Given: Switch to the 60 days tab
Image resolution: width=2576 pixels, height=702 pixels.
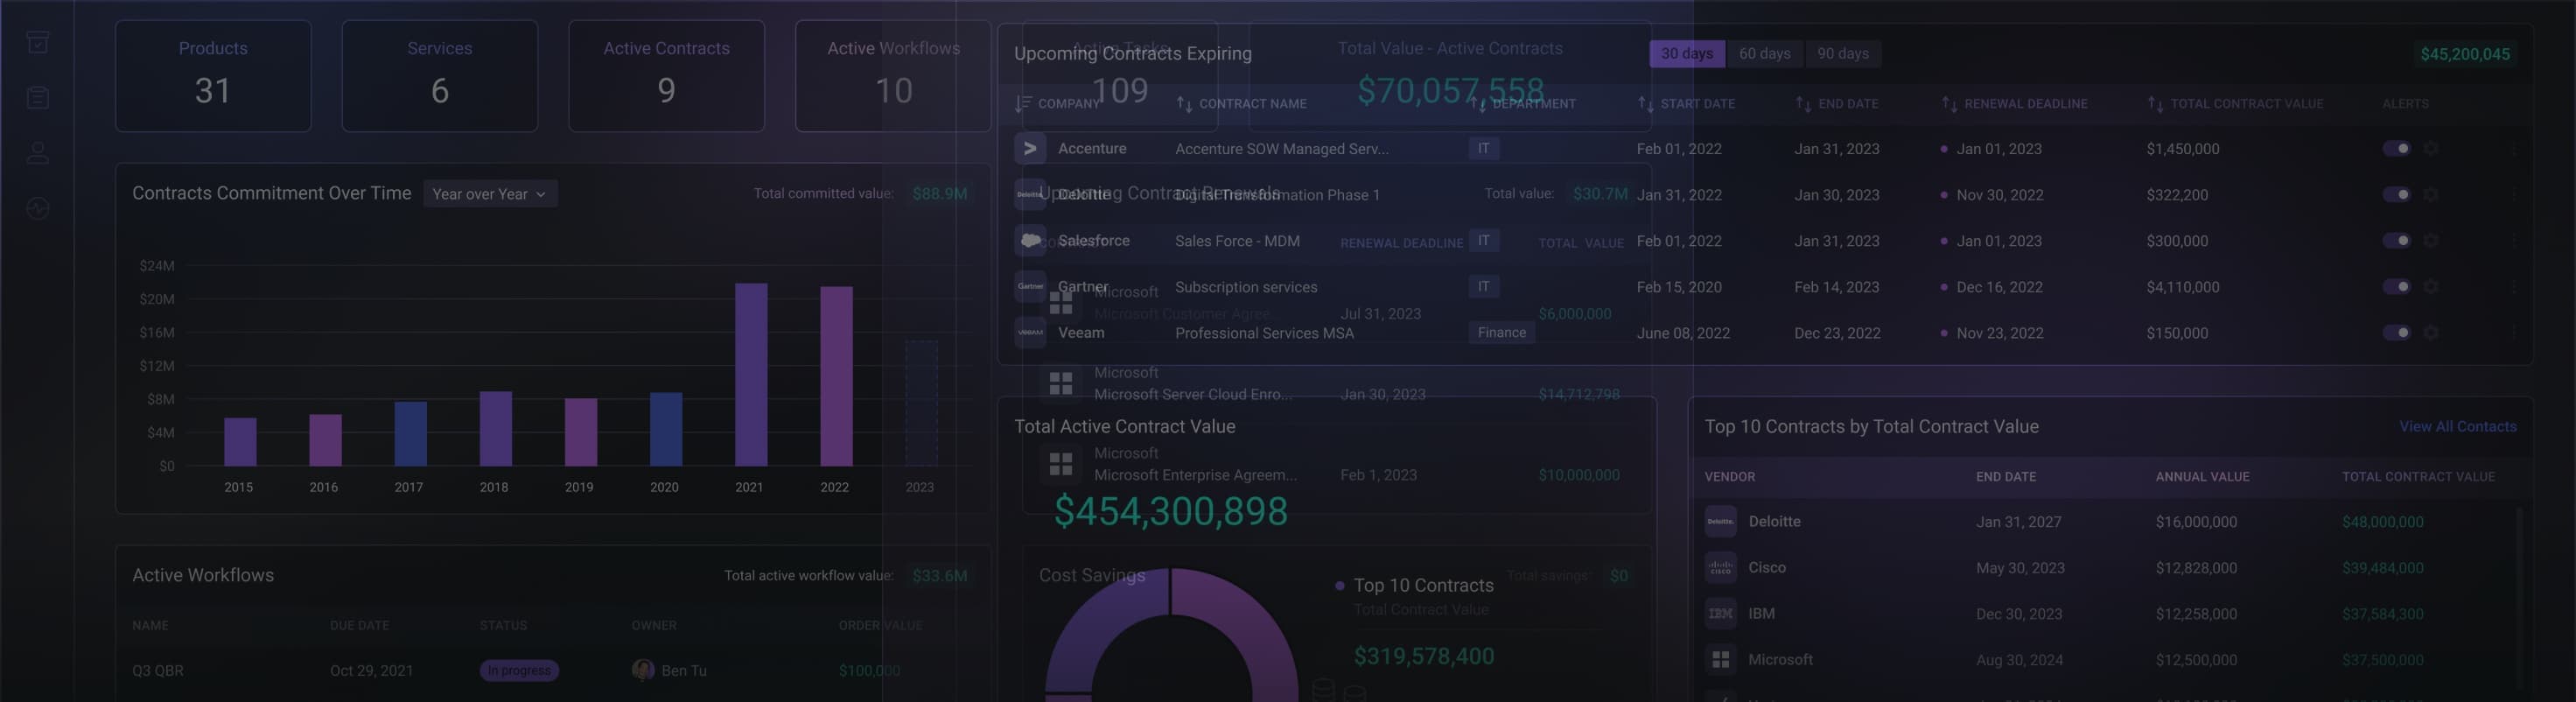Looking at the screenshot, I should (1764, 54).
